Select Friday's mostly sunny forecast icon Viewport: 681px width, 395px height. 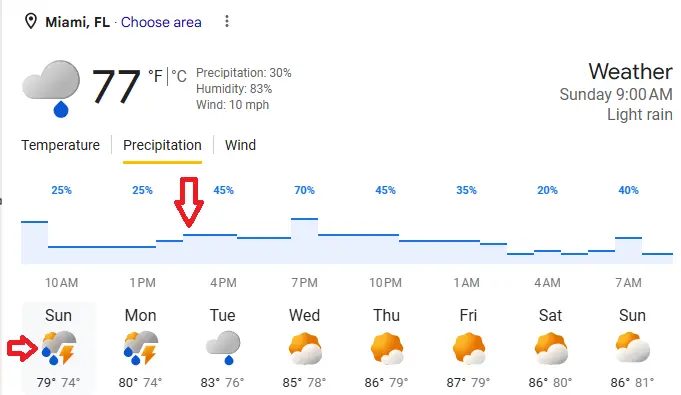point(469,348)
